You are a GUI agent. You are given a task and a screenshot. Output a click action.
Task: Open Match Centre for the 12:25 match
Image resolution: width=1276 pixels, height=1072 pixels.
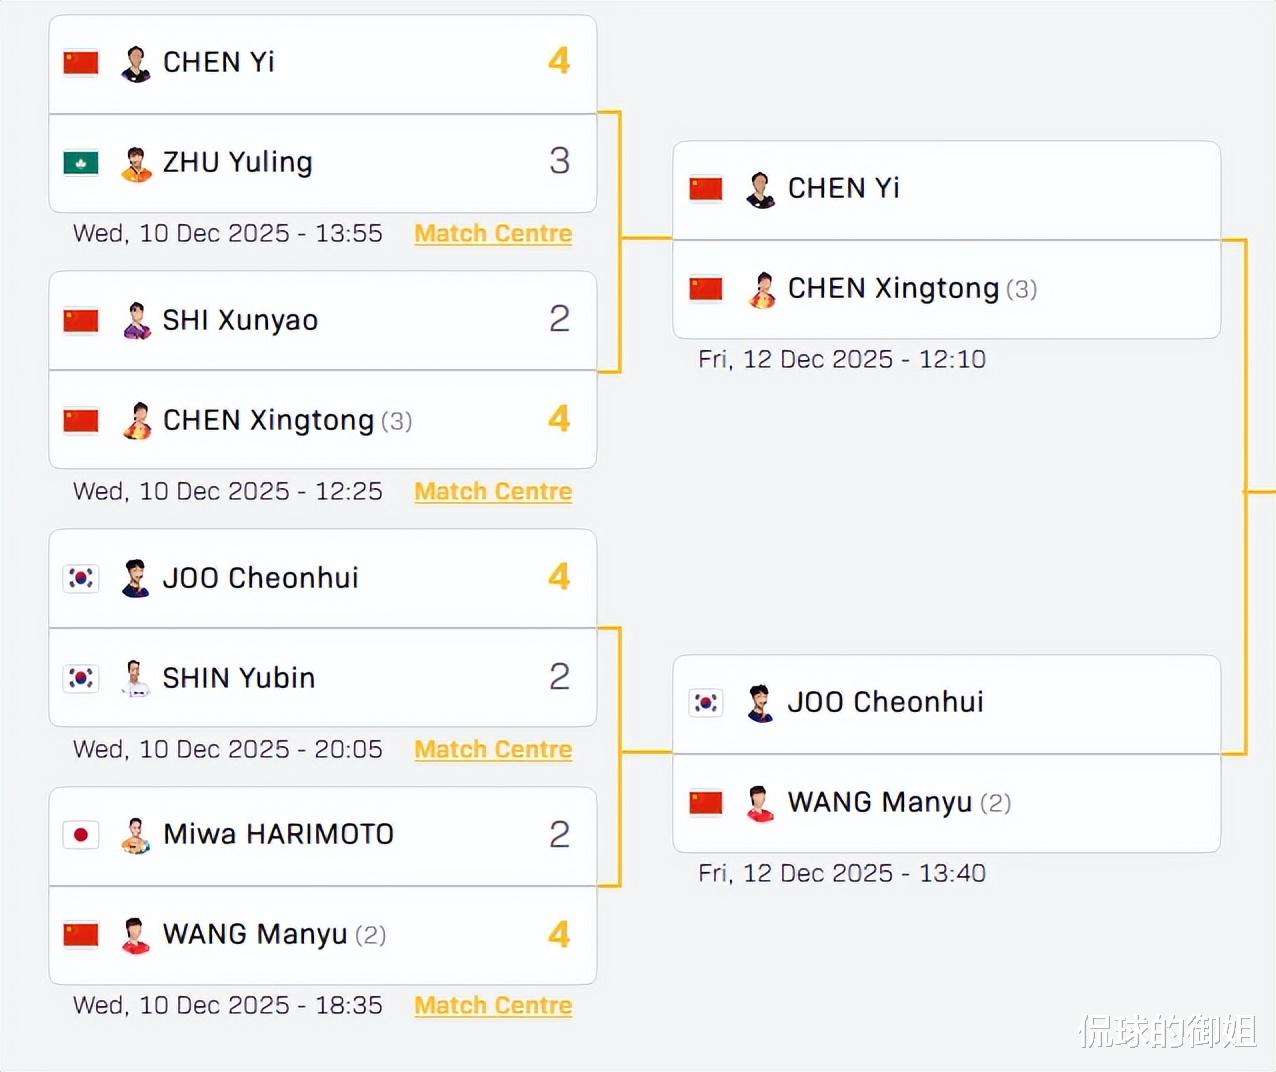[493, 492]
